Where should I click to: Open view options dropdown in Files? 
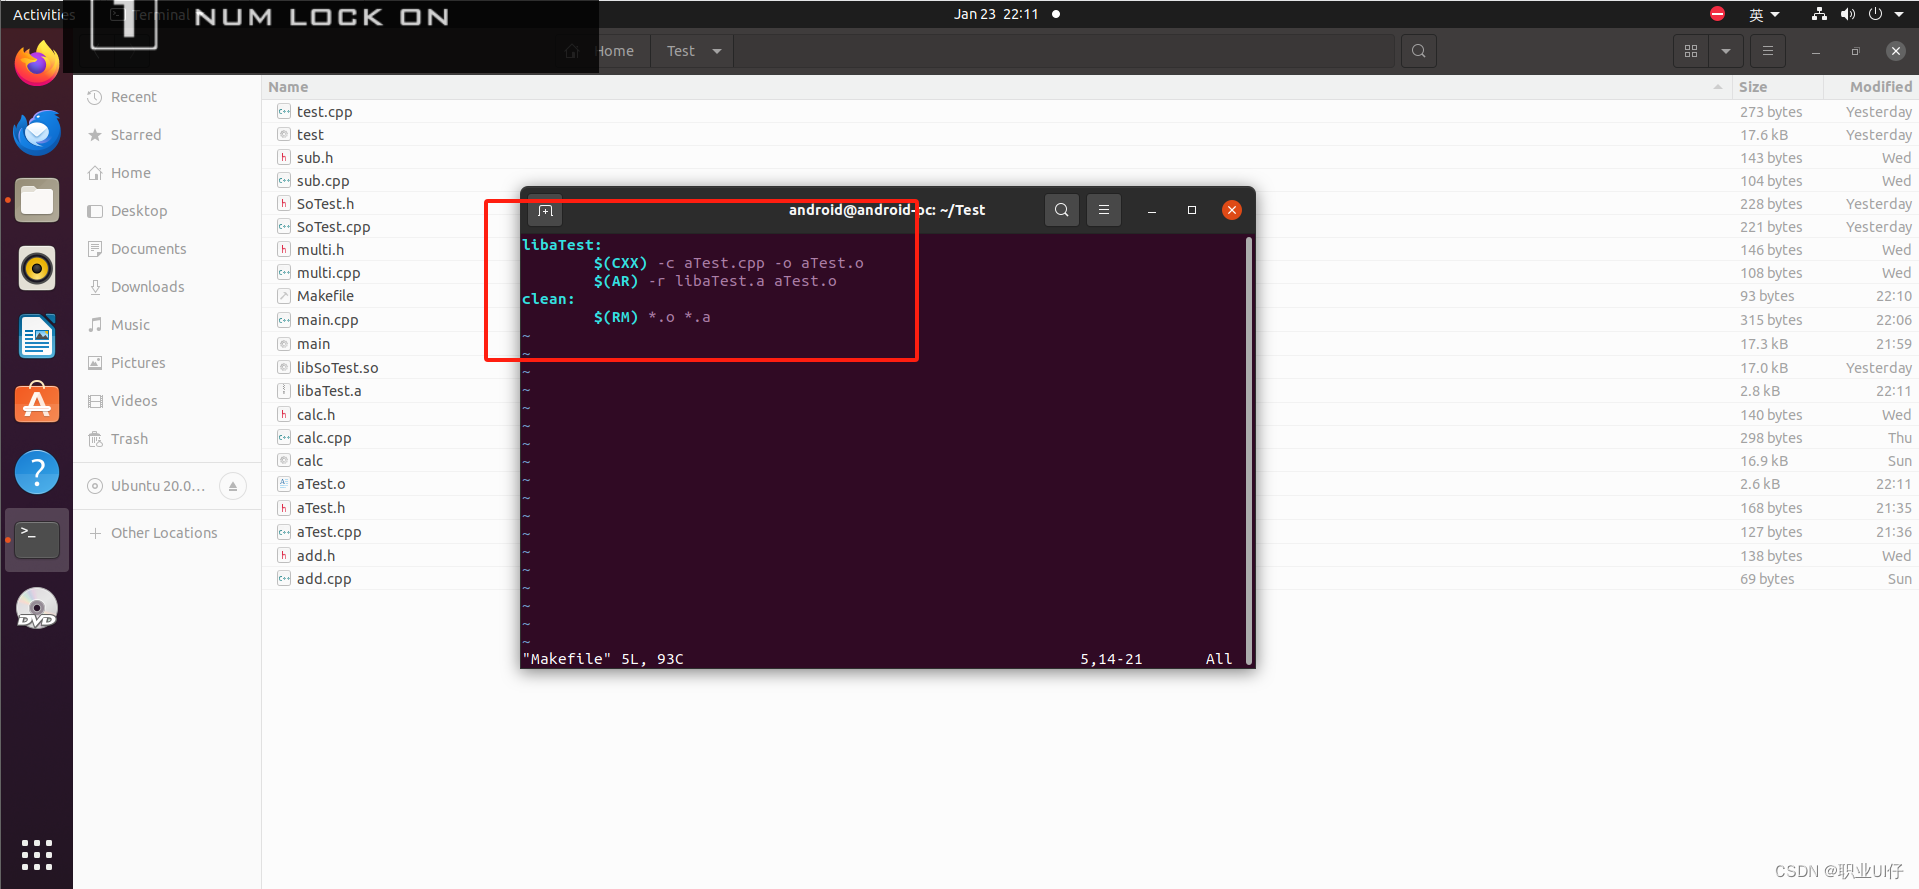(1726, 51)
